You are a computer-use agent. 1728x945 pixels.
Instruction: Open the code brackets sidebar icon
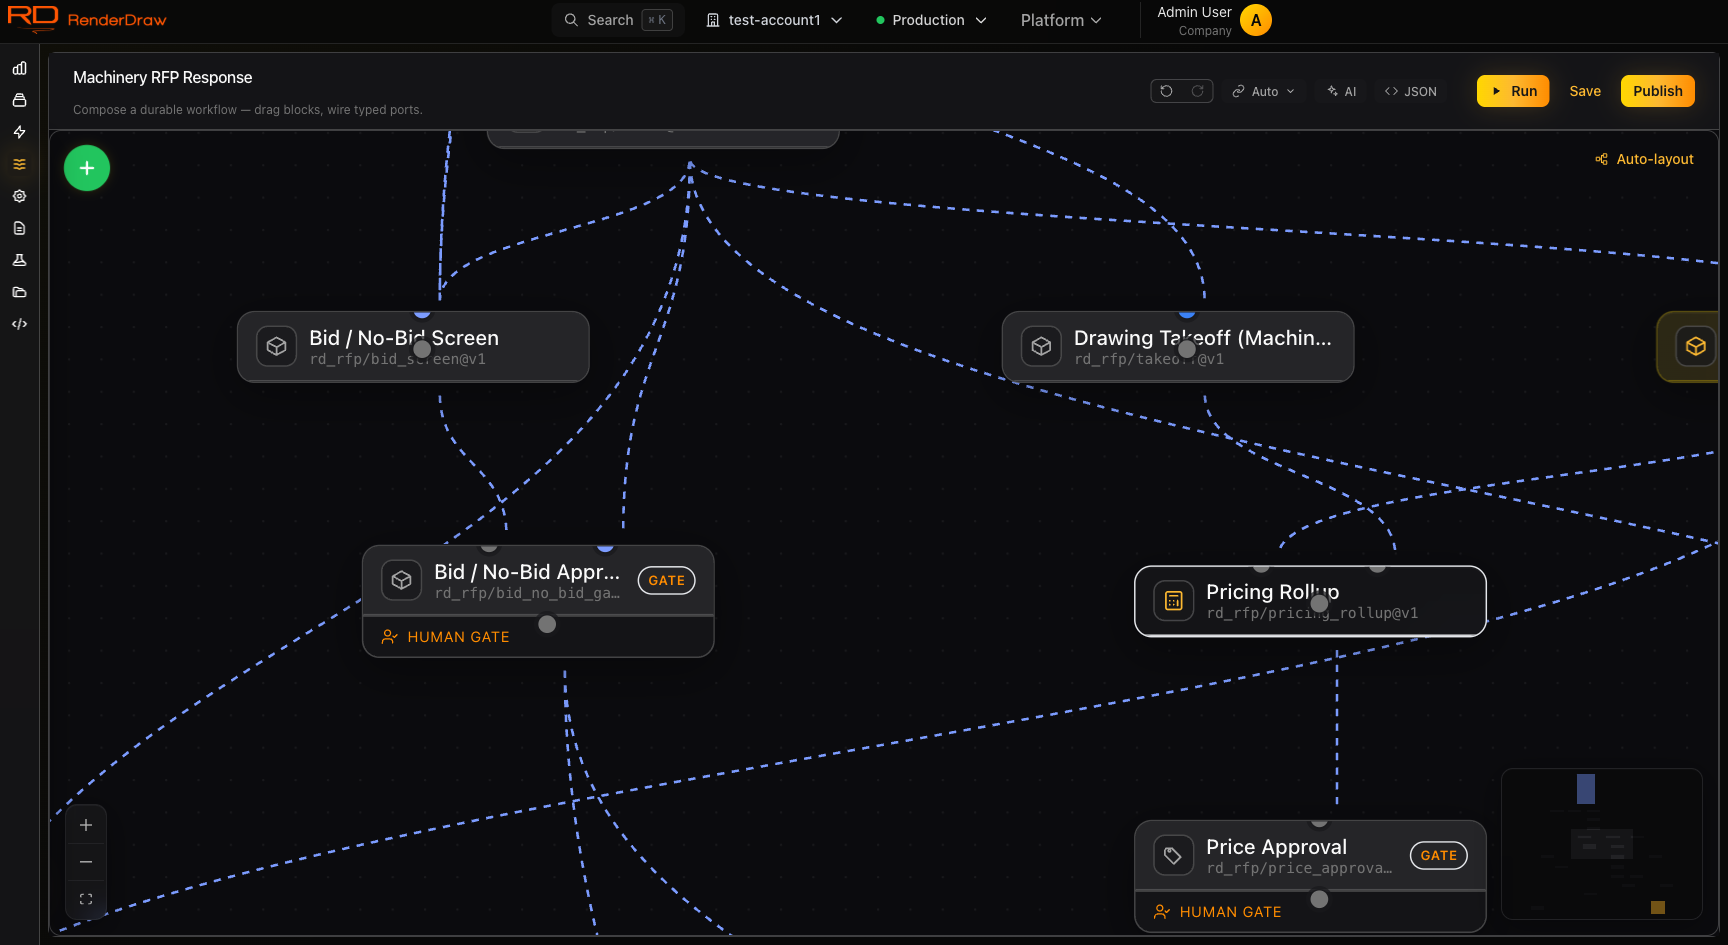pyautogui.click(x=19, y=324)
